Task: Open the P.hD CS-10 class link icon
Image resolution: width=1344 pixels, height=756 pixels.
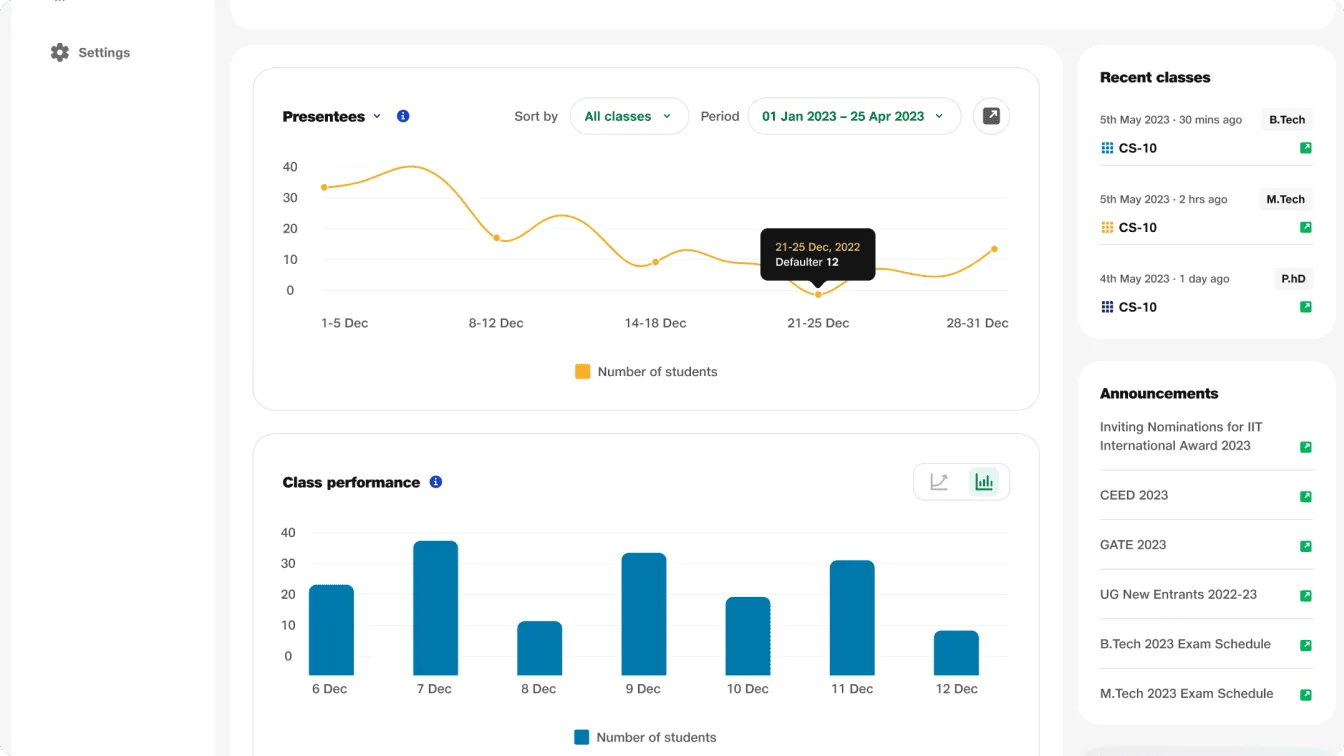Action: [x=1305, y=307]
